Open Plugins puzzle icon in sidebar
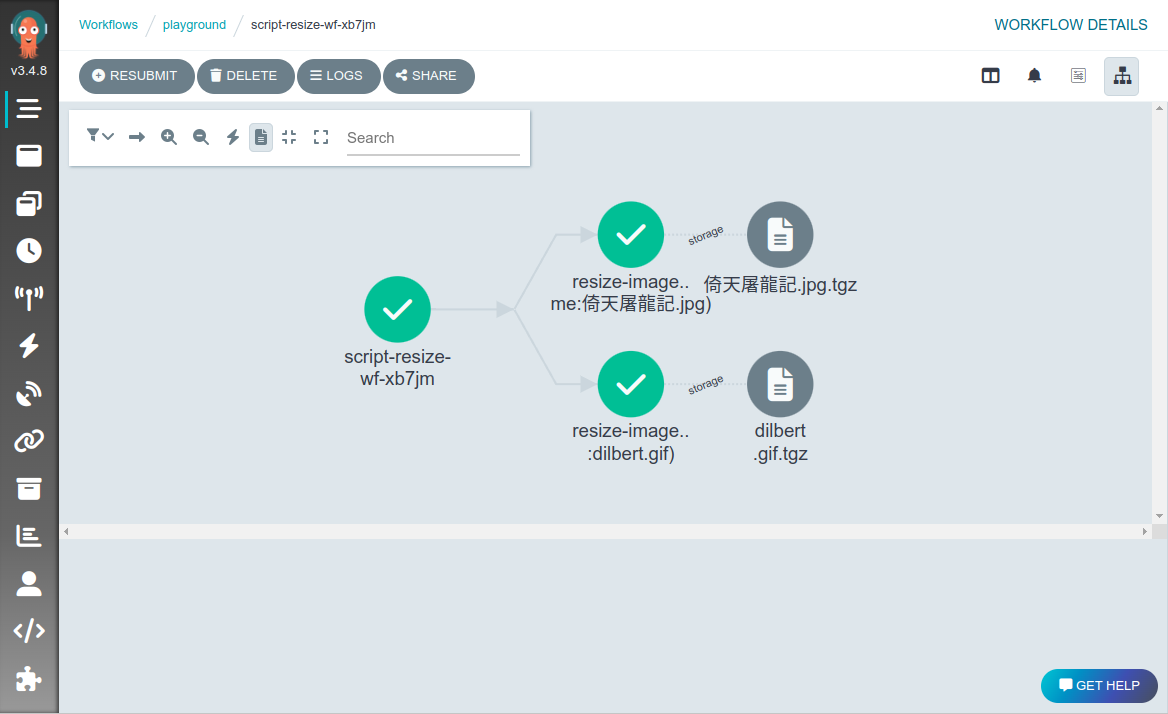 point(29,679)
